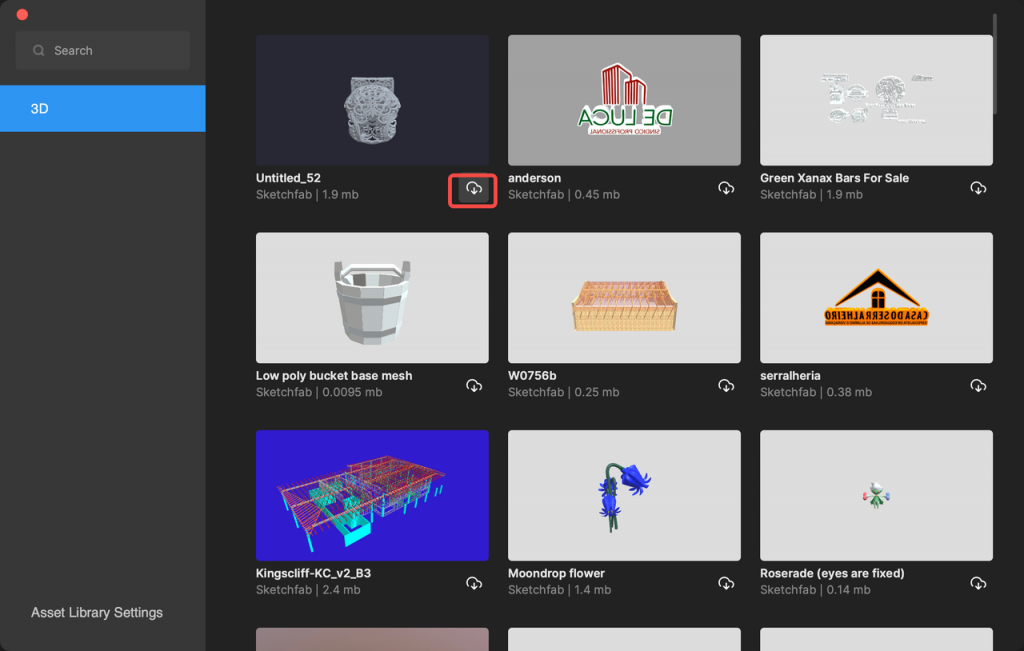Click "Sketchfab | 0.38 mb" info text
Image resolution: width=1024 pixels, height=651 pixels.
point(816,392)
